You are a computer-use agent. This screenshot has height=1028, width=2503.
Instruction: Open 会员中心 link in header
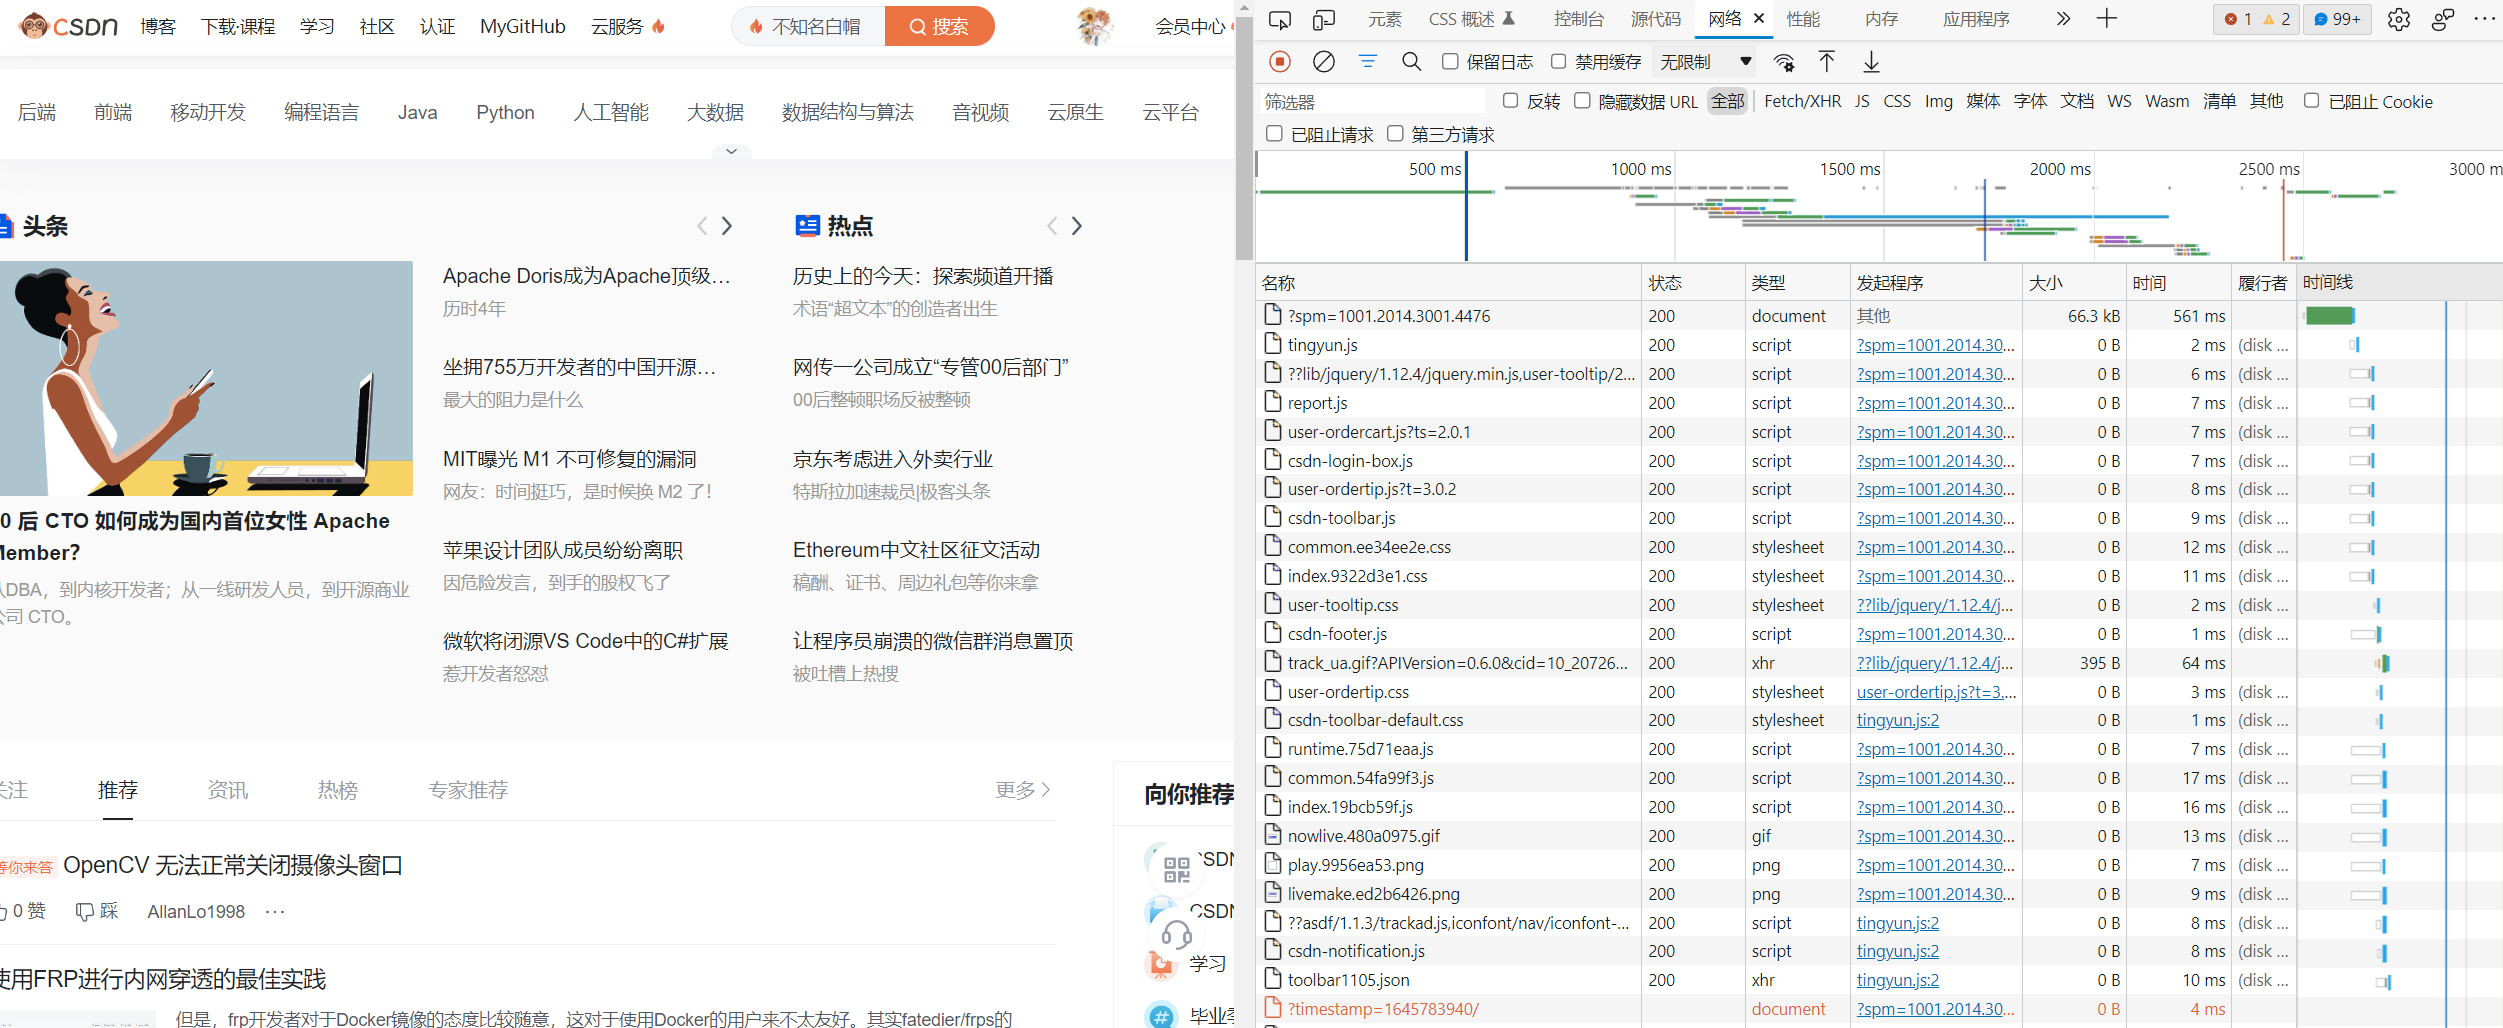click(1190, 27)
